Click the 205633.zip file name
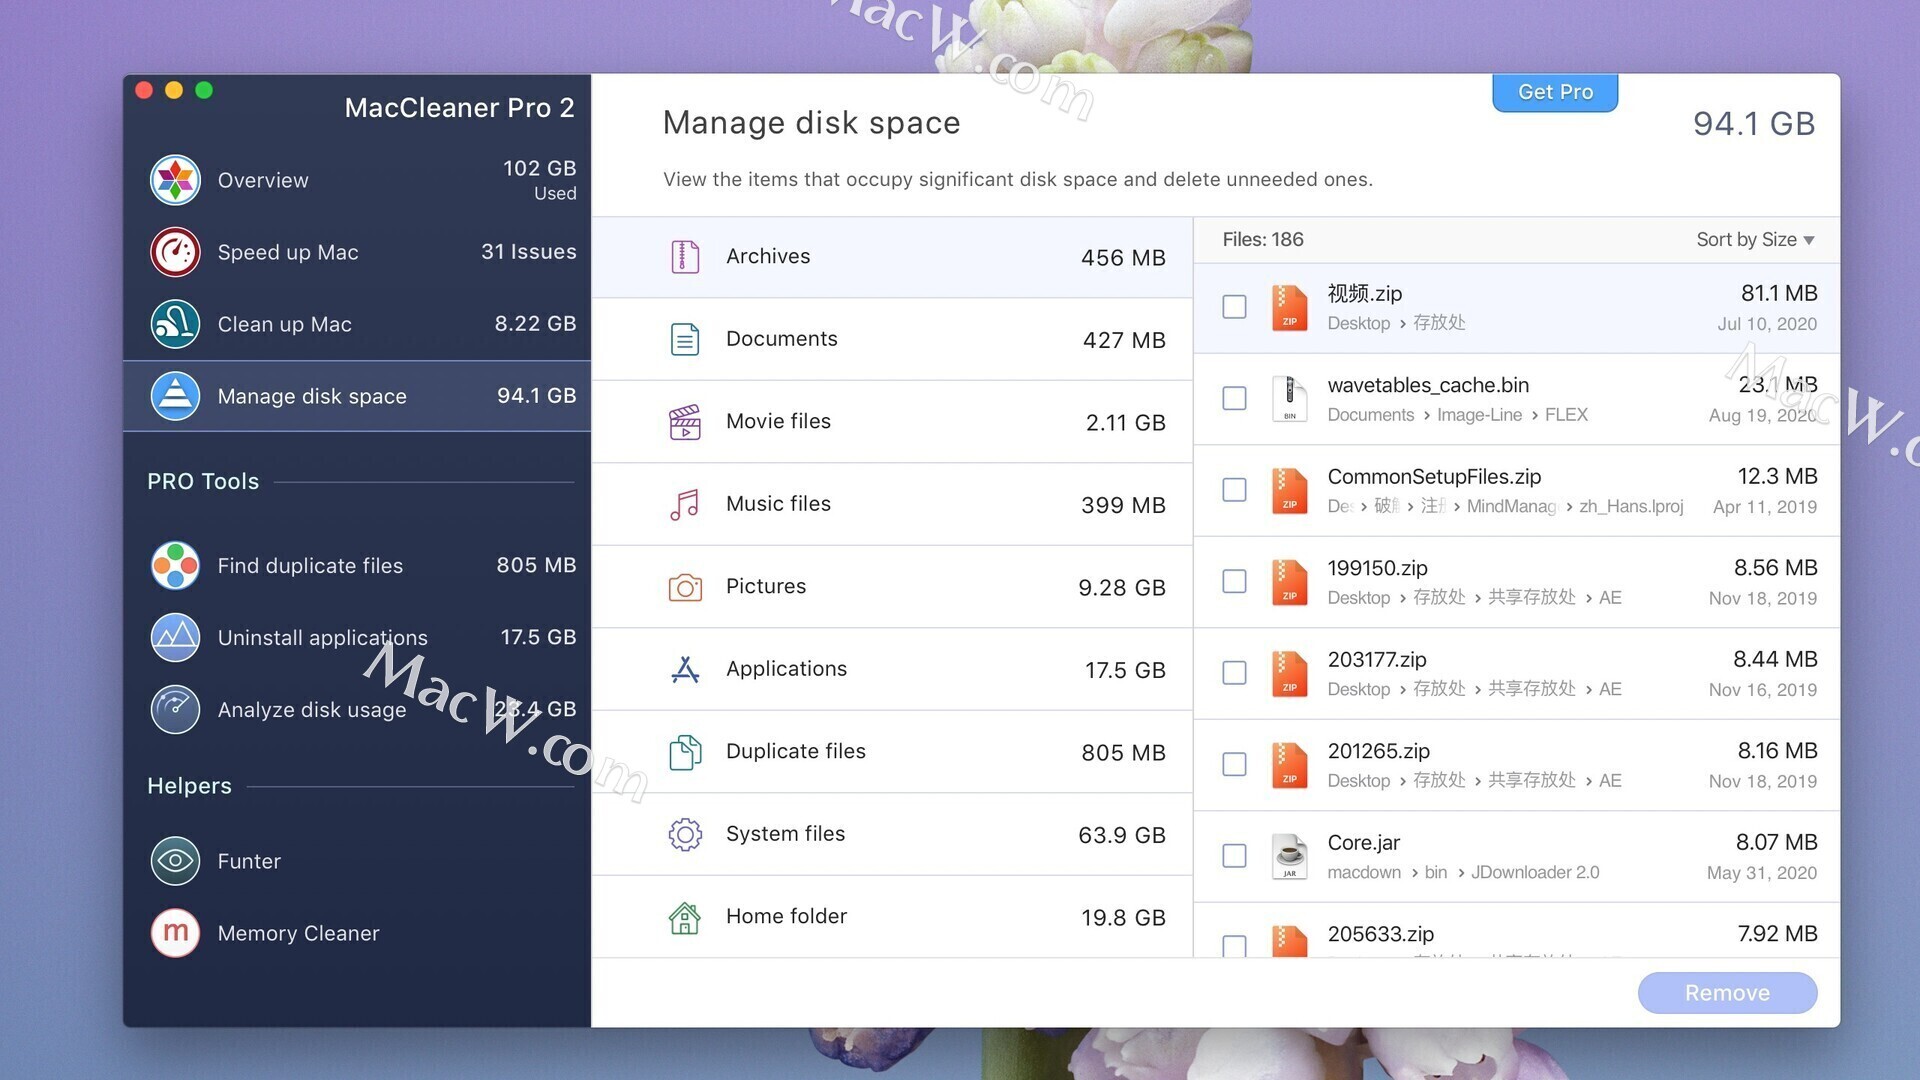This screenshot has height=1080, width=1920. [1380, 934]
